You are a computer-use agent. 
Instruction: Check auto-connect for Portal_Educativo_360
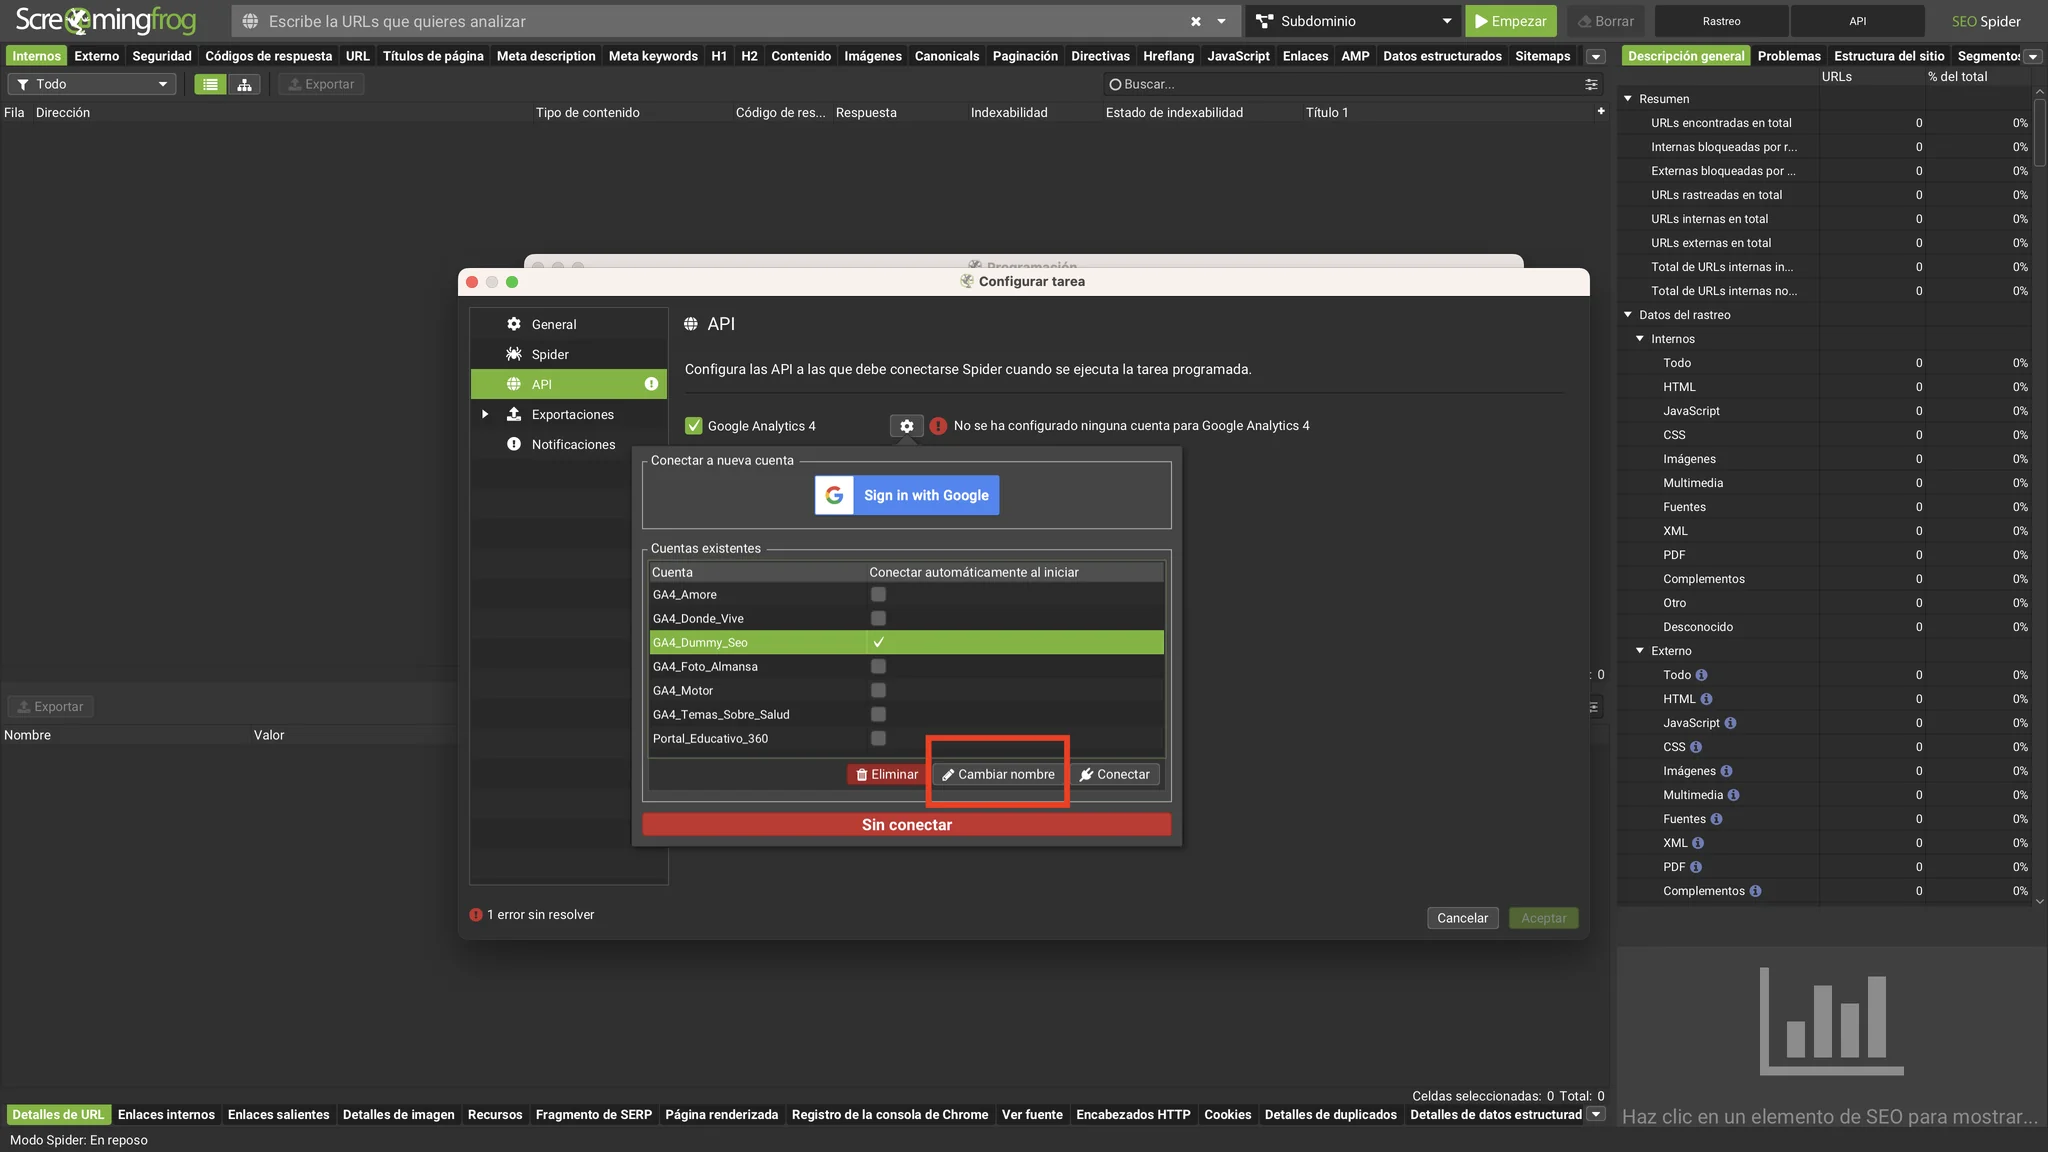pos(878,738)
